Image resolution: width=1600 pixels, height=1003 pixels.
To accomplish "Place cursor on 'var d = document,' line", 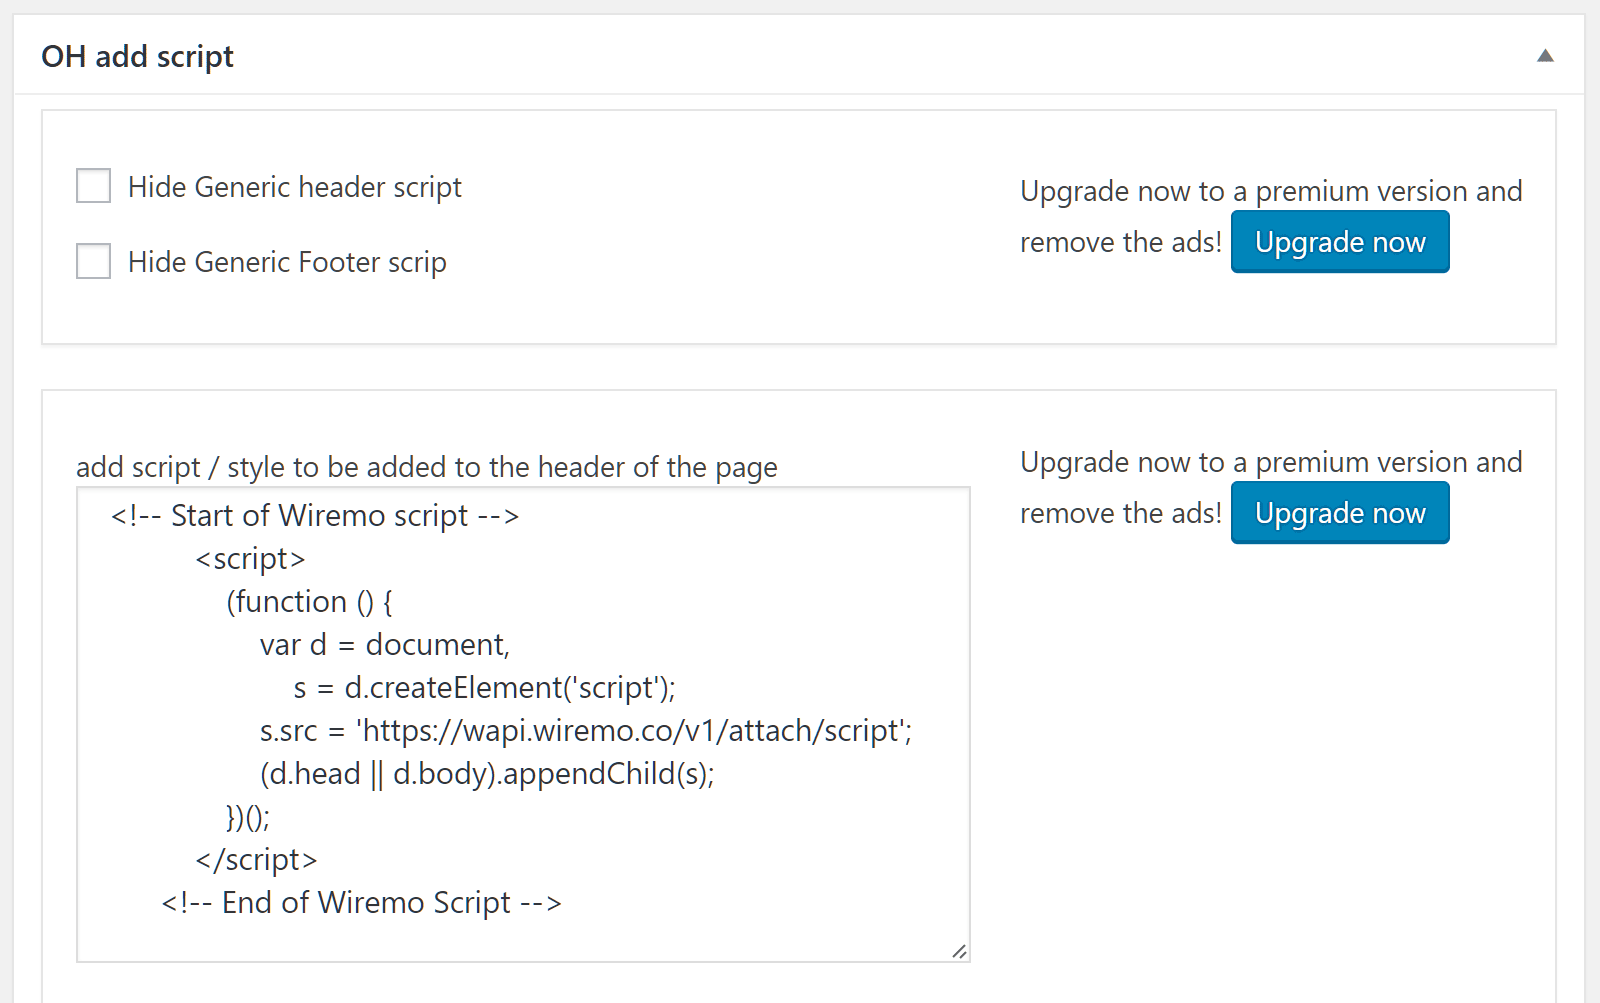I will click(384, 645).
